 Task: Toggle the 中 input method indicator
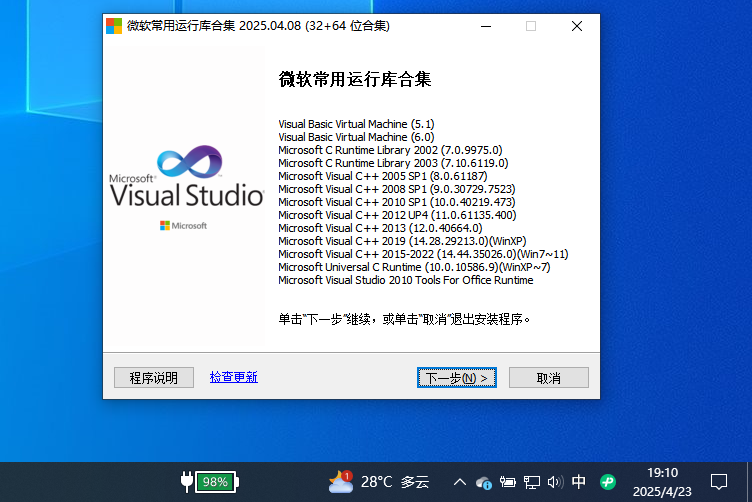(x=579, y=482)
